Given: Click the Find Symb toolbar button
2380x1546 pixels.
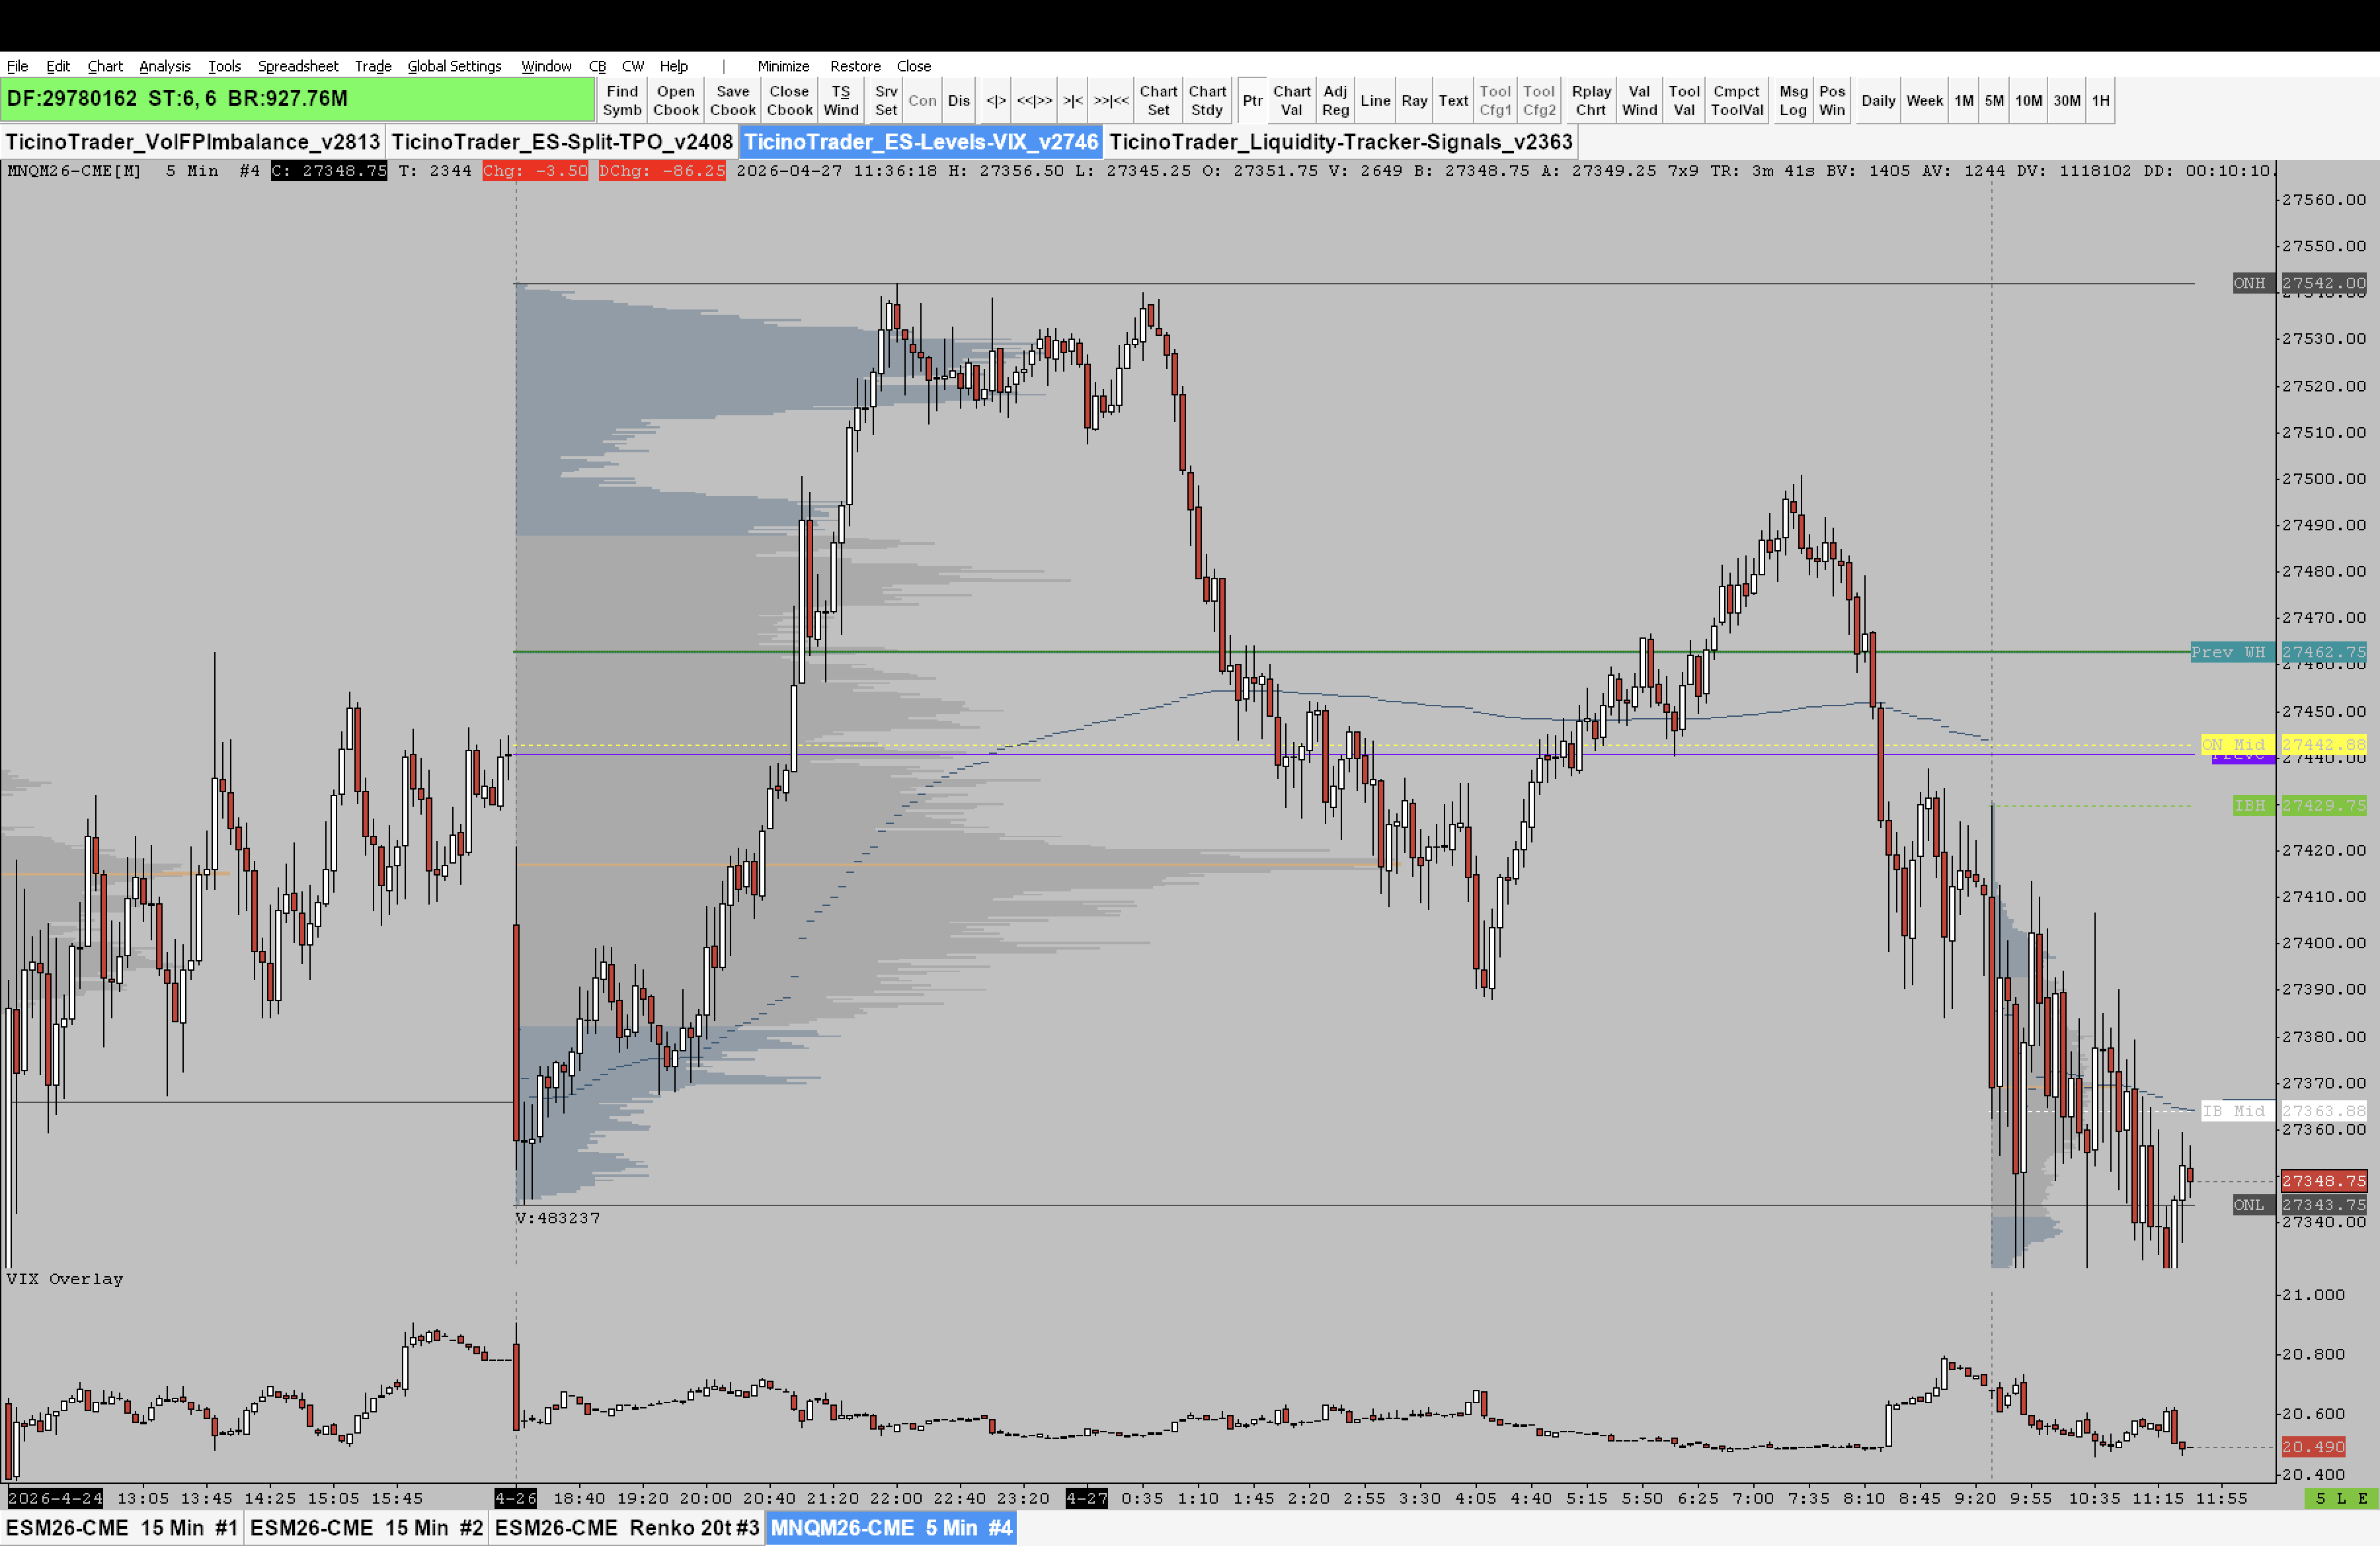Looking at the screenshot, I should coord(621,100).
